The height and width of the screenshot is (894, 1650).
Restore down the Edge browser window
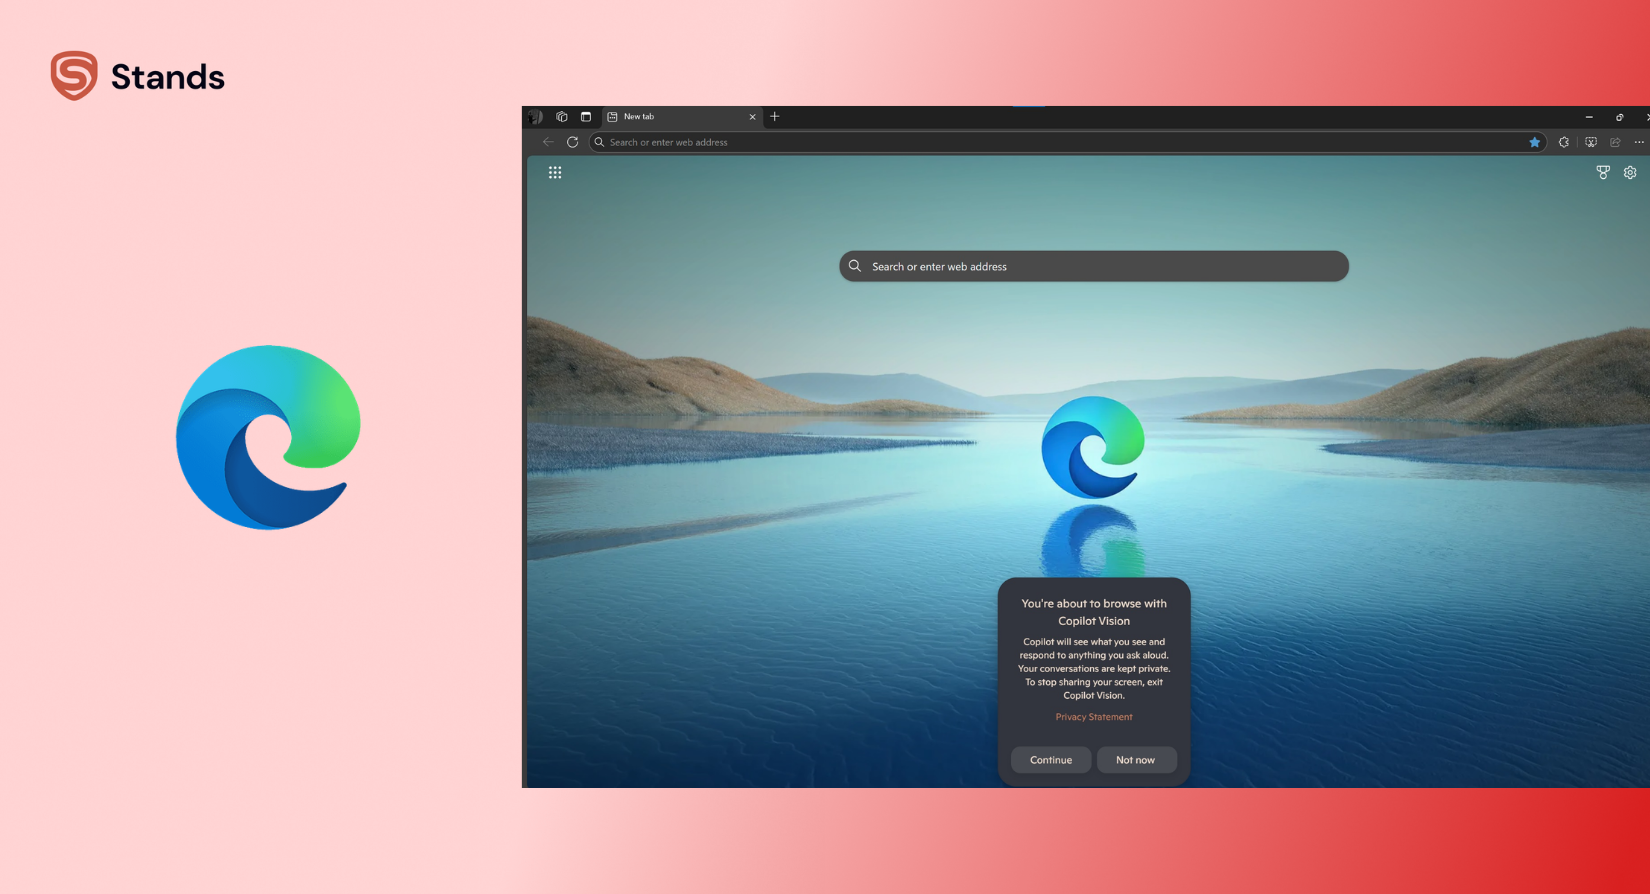1619,117
